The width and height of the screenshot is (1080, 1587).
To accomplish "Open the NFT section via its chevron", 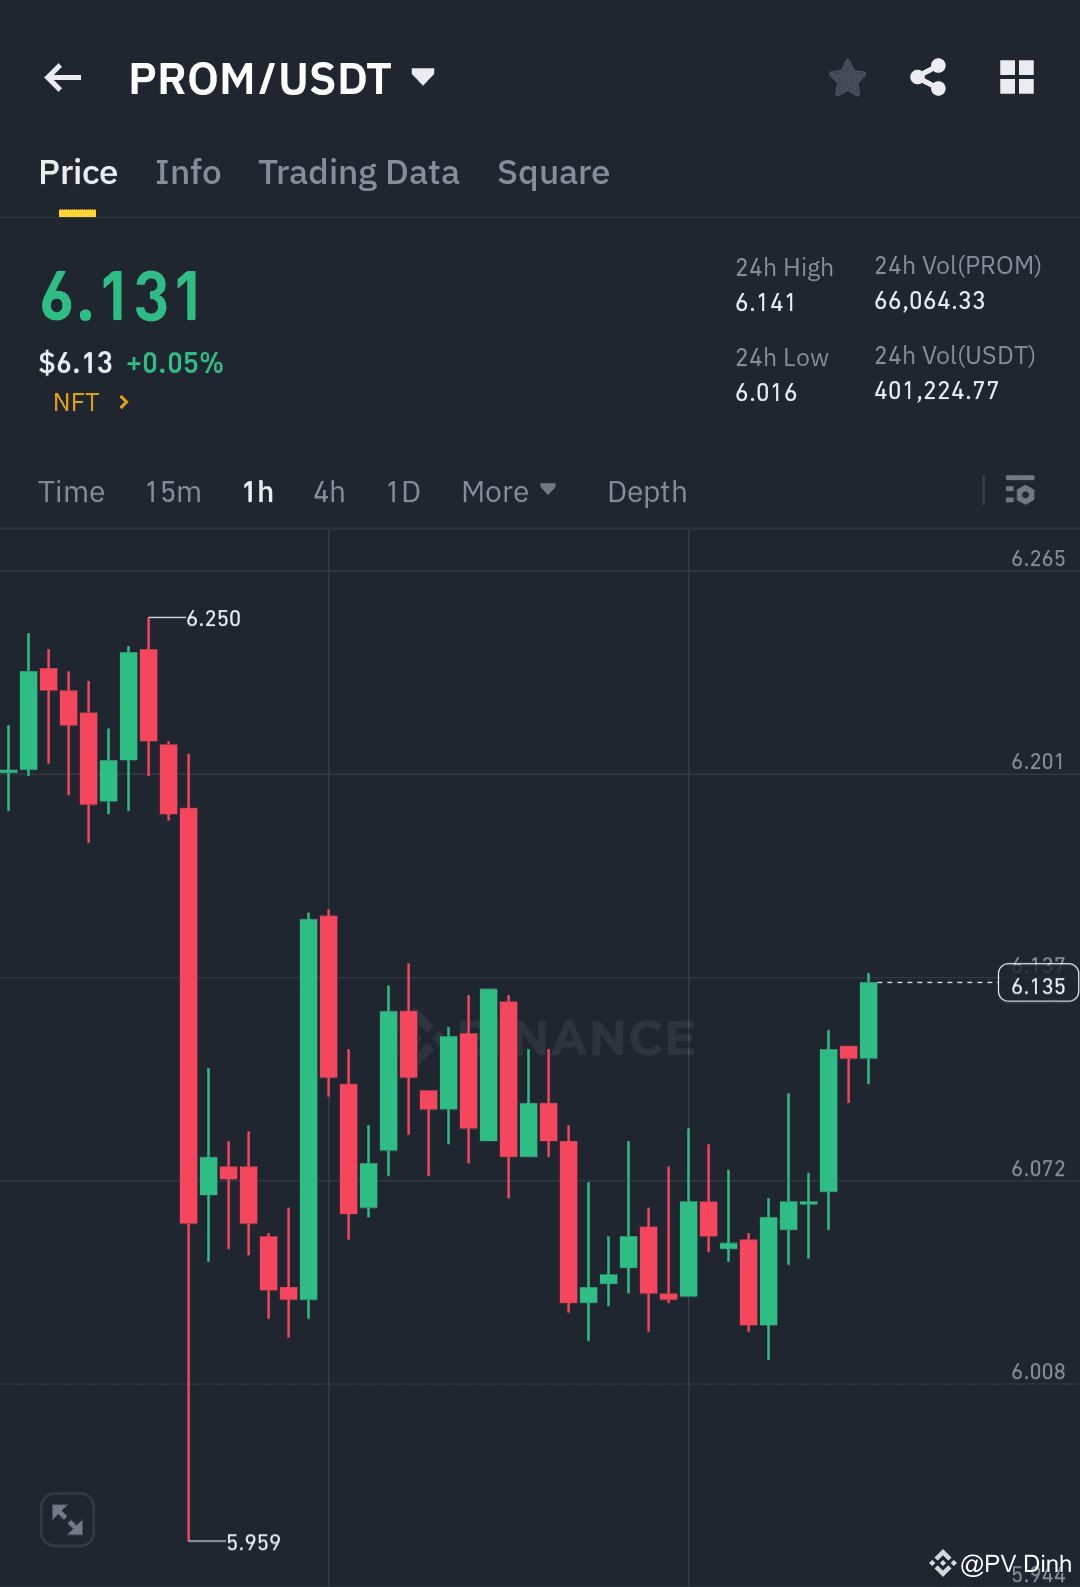I will coord(123,402).
